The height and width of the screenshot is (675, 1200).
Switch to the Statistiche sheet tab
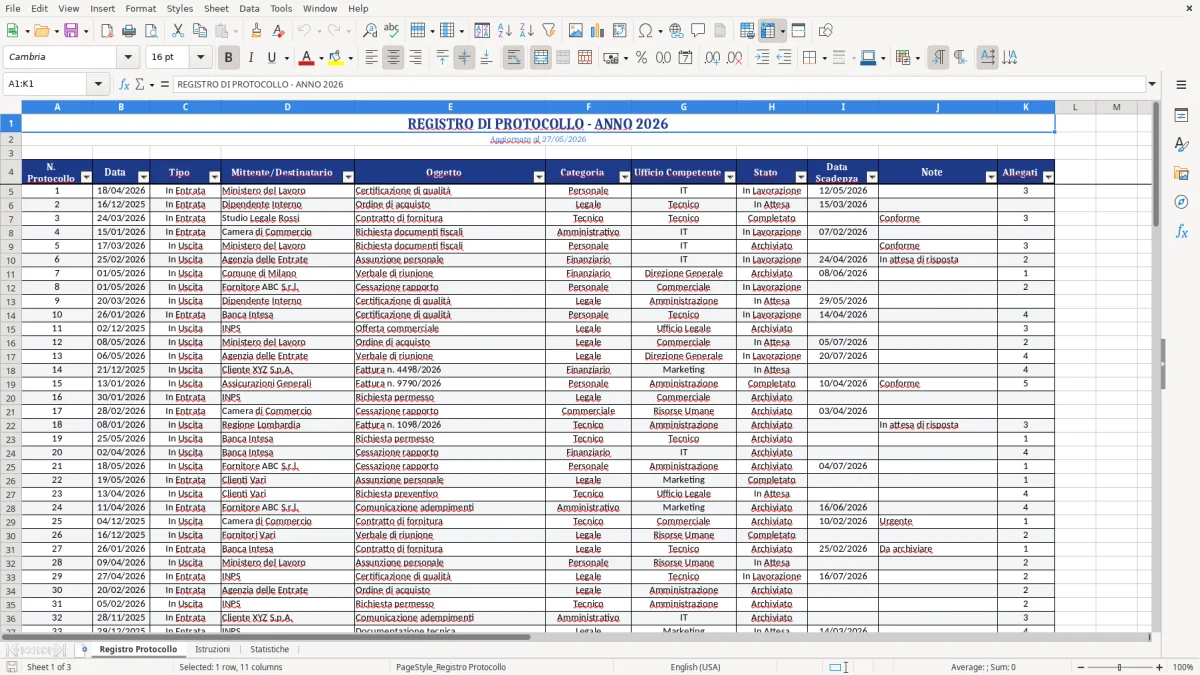point(270,649)
